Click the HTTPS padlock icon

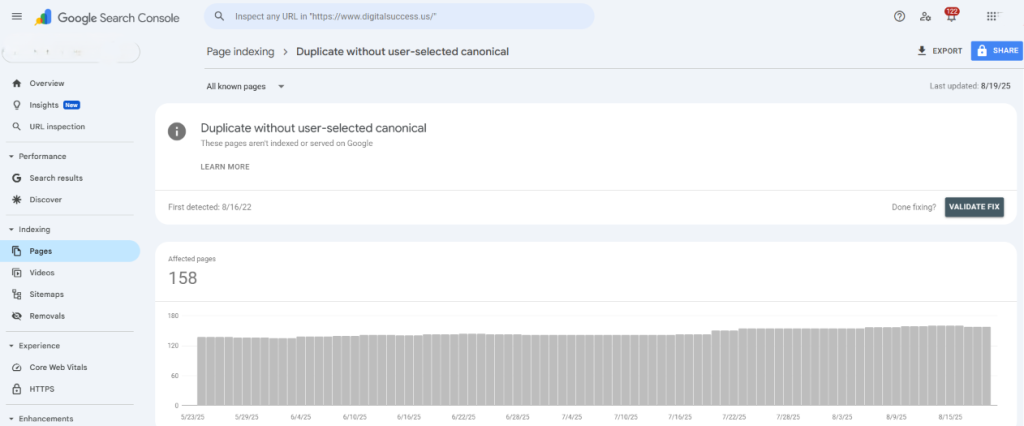[17, 389]
